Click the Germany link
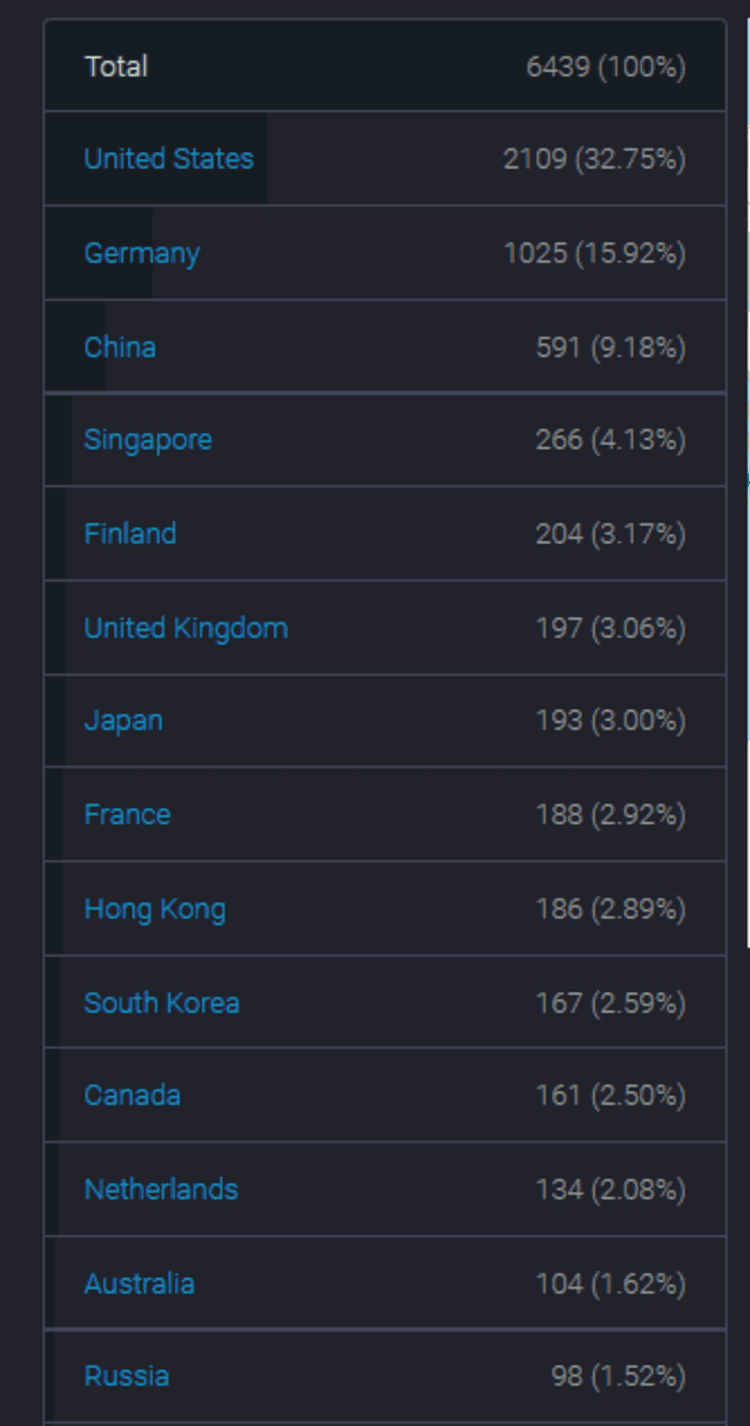The height and width of the screenshot is (1426, 750). (141, 253)
